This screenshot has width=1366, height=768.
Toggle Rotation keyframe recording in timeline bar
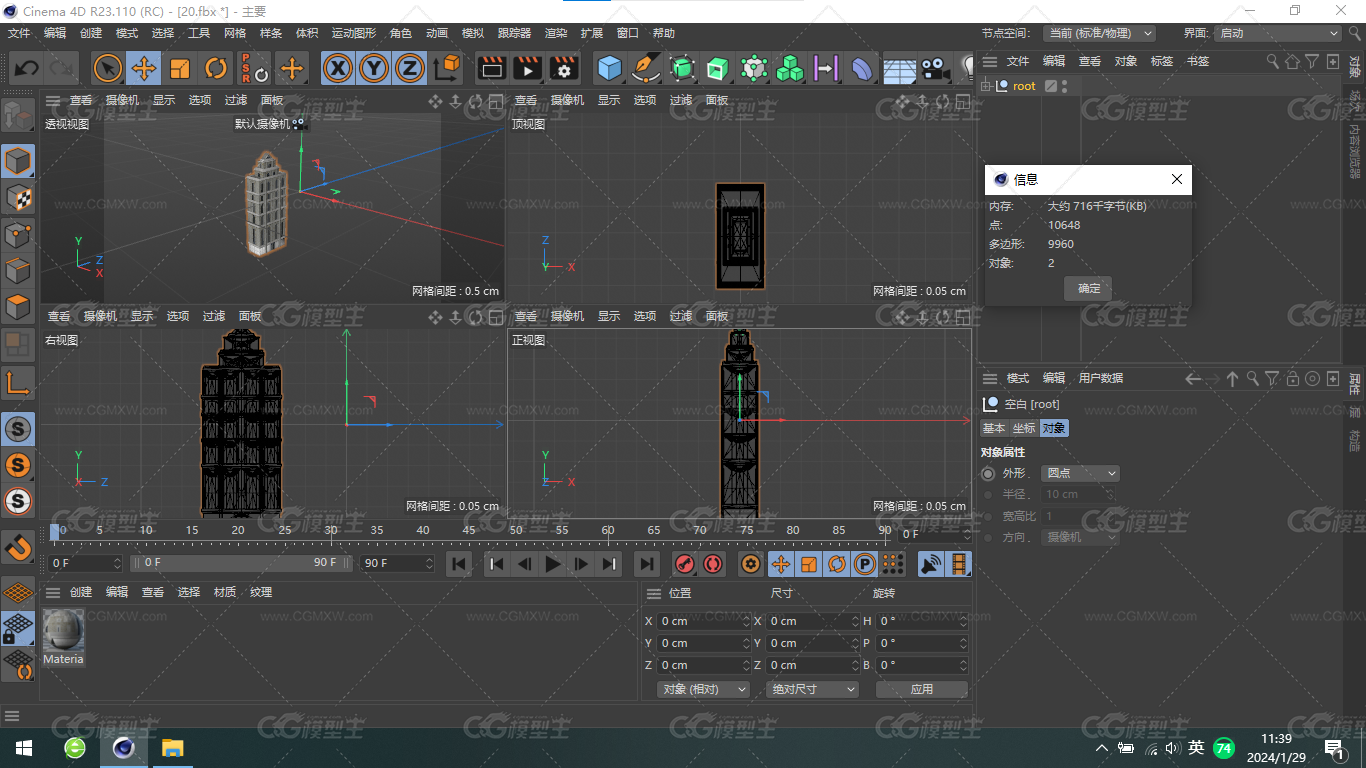point(837,564)
